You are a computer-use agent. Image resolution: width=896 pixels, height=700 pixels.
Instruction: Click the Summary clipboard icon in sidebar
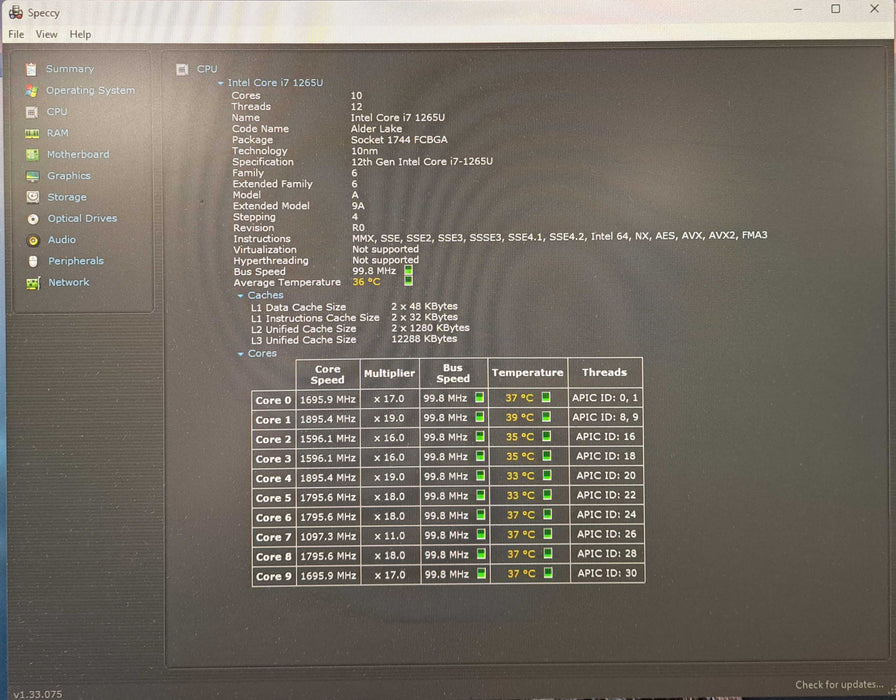(x=31, y=69)
